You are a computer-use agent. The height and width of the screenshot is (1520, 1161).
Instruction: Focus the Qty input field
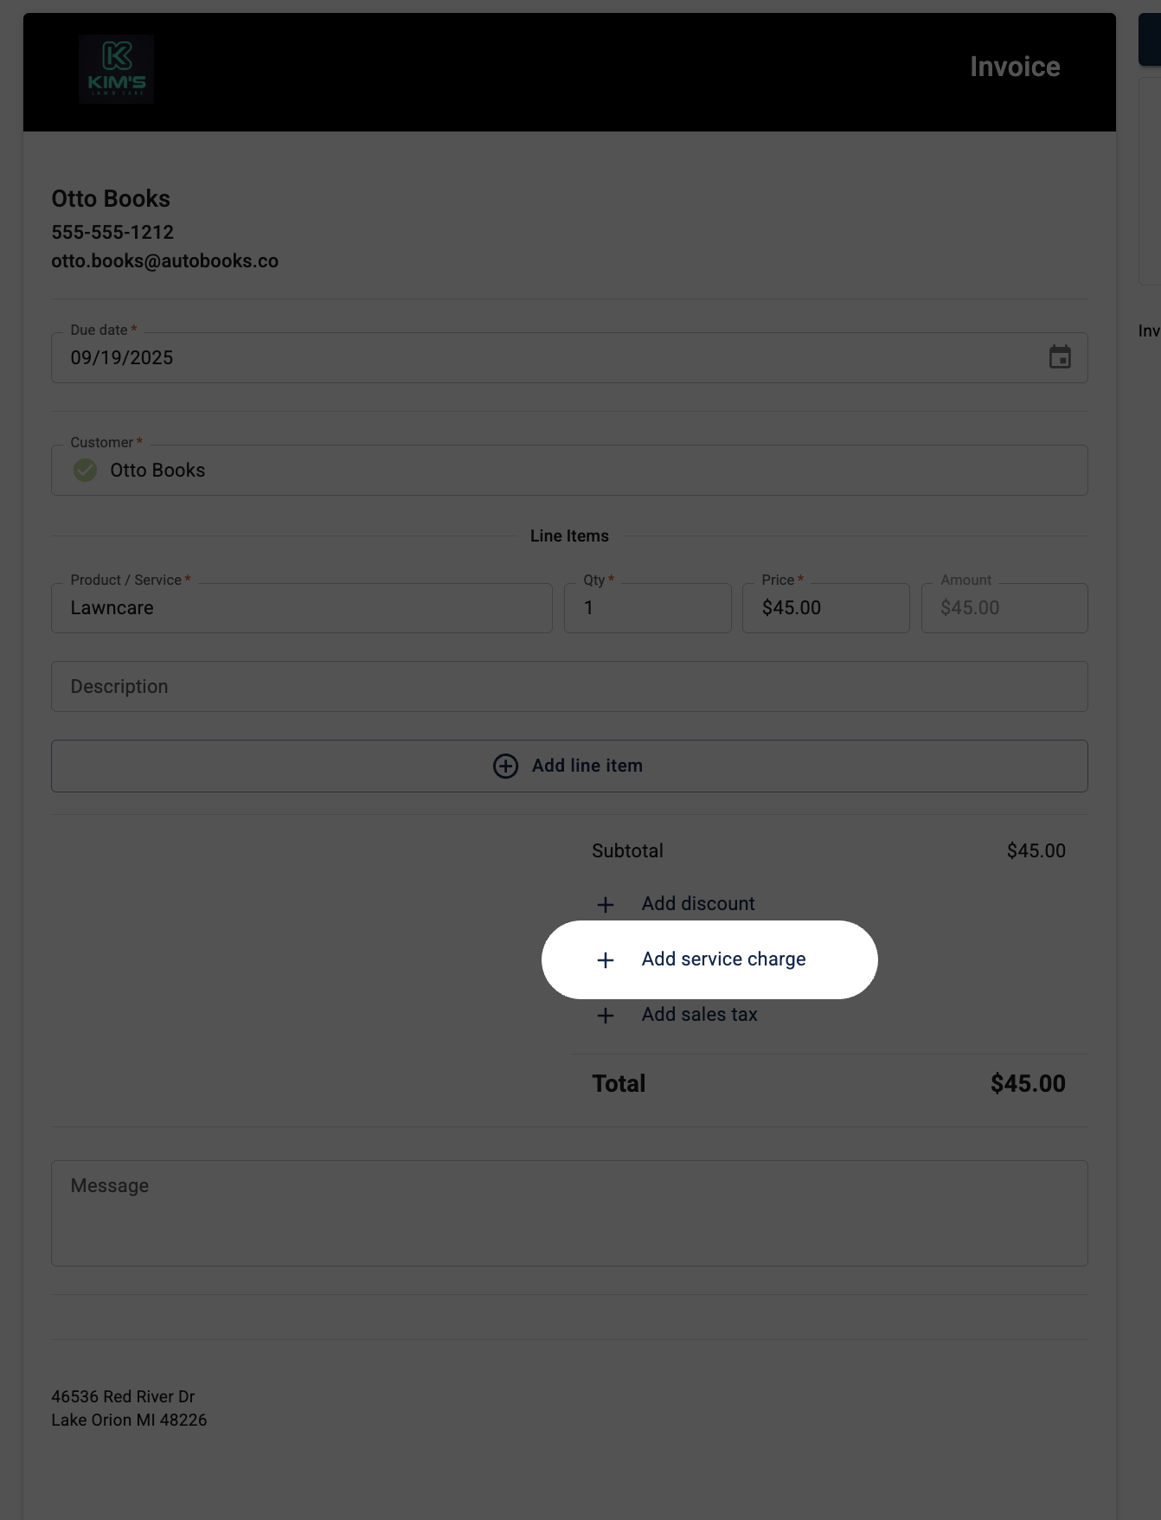(647, 608)
